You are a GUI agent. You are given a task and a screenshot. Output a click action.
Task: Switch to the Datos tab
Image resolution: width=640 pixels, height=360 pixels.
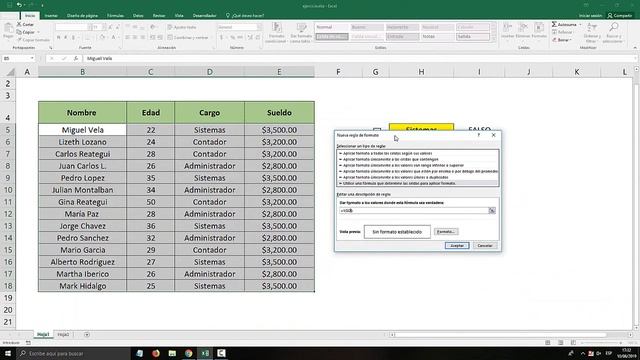coord(138,16)
